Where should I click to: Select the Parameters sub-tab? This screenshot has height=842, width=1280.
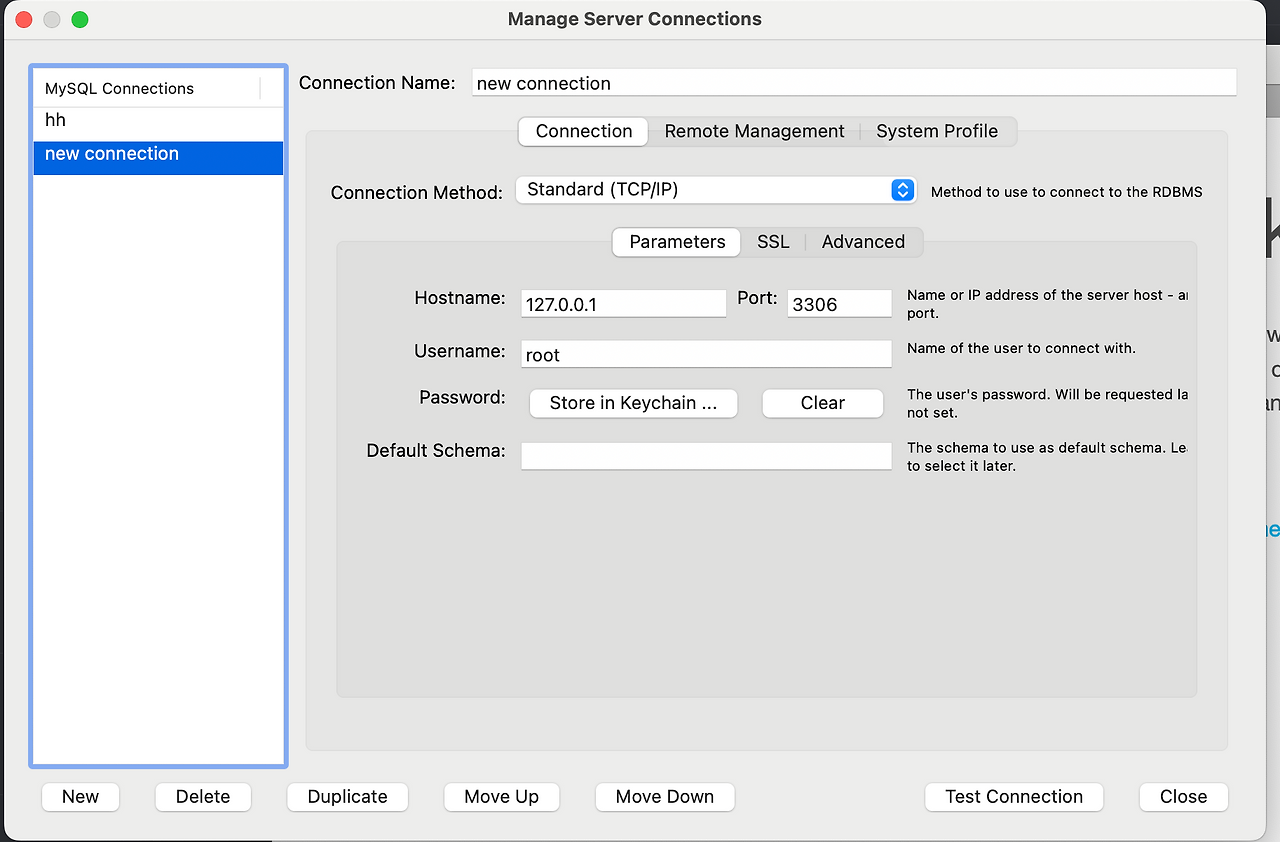677,242
